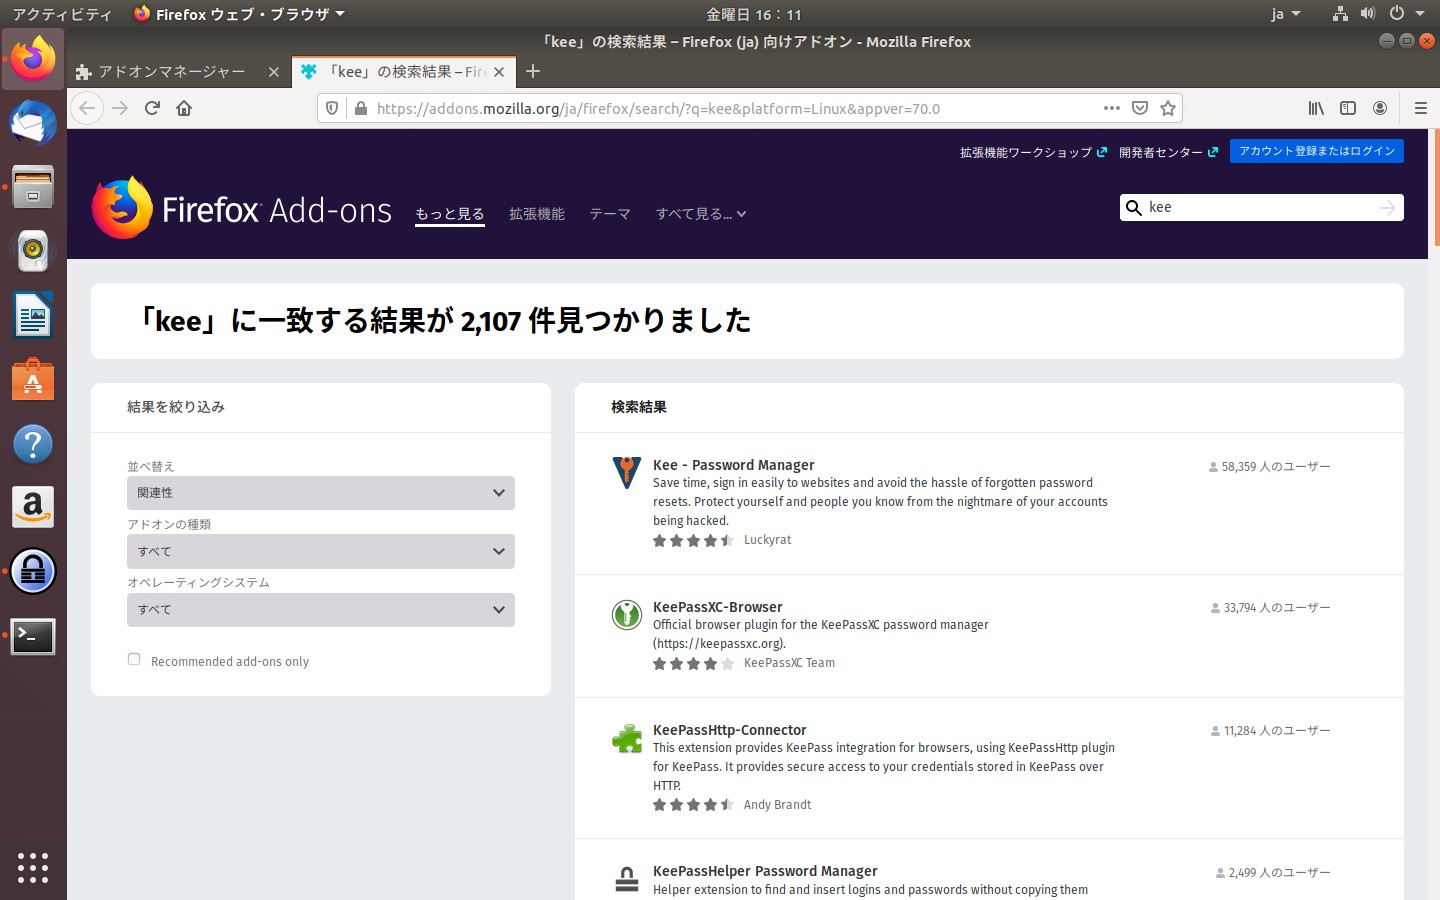Open 拡張機能ワークショップ link
This screenshot has width=1440, height=900.
[x=1033, y=152]
